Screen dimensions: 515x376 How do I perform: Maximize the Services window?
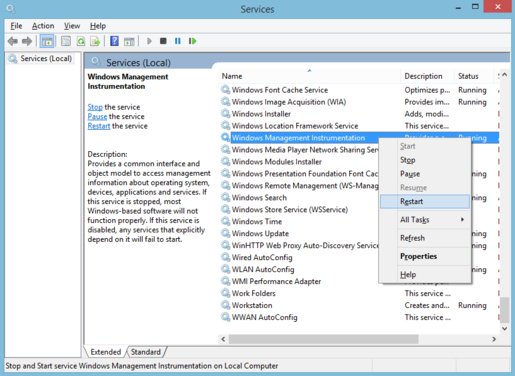click(x=475, y=7)
